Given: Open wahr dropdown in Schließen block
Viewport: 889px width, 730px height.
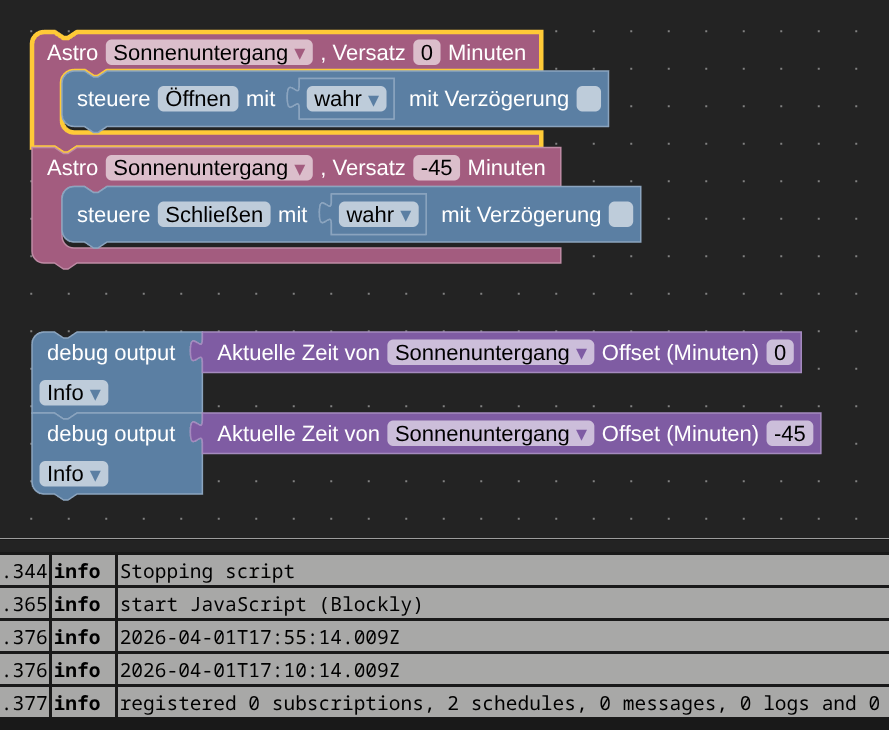Looking at the screenshot, I should 379,215.
